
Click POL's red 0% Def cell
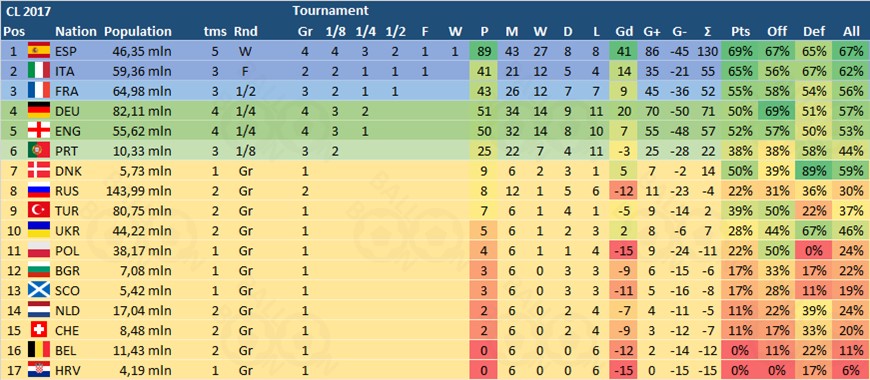click(814, 251)
